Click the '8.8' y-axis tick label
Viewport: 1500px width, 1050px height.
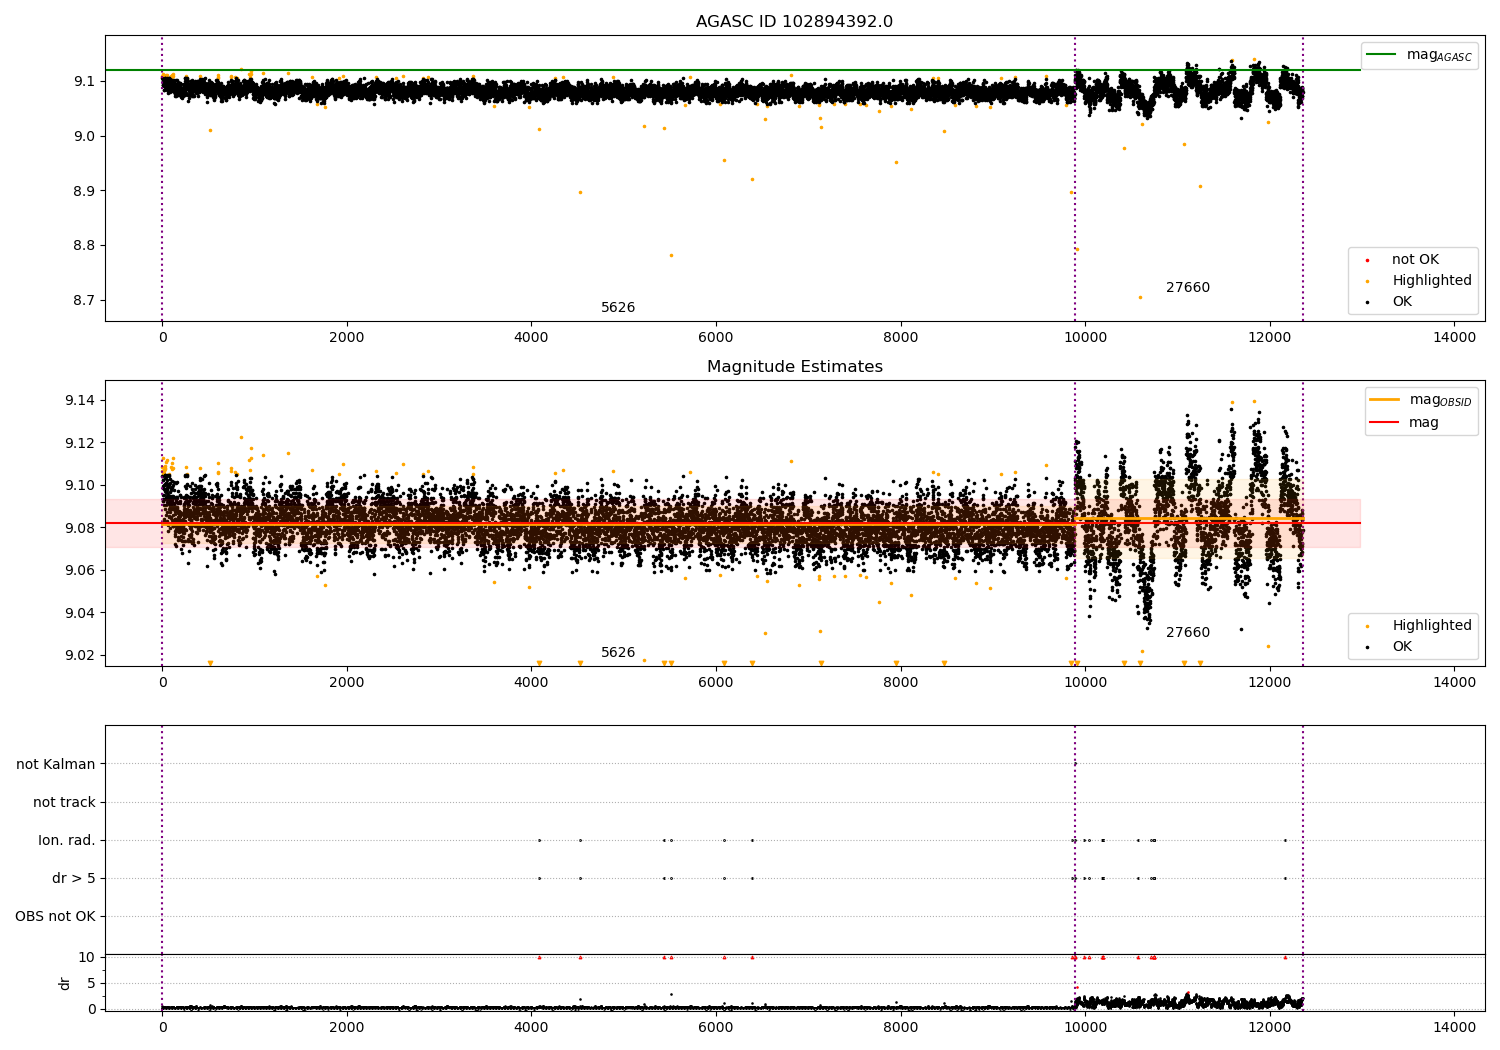coord(83,246)
